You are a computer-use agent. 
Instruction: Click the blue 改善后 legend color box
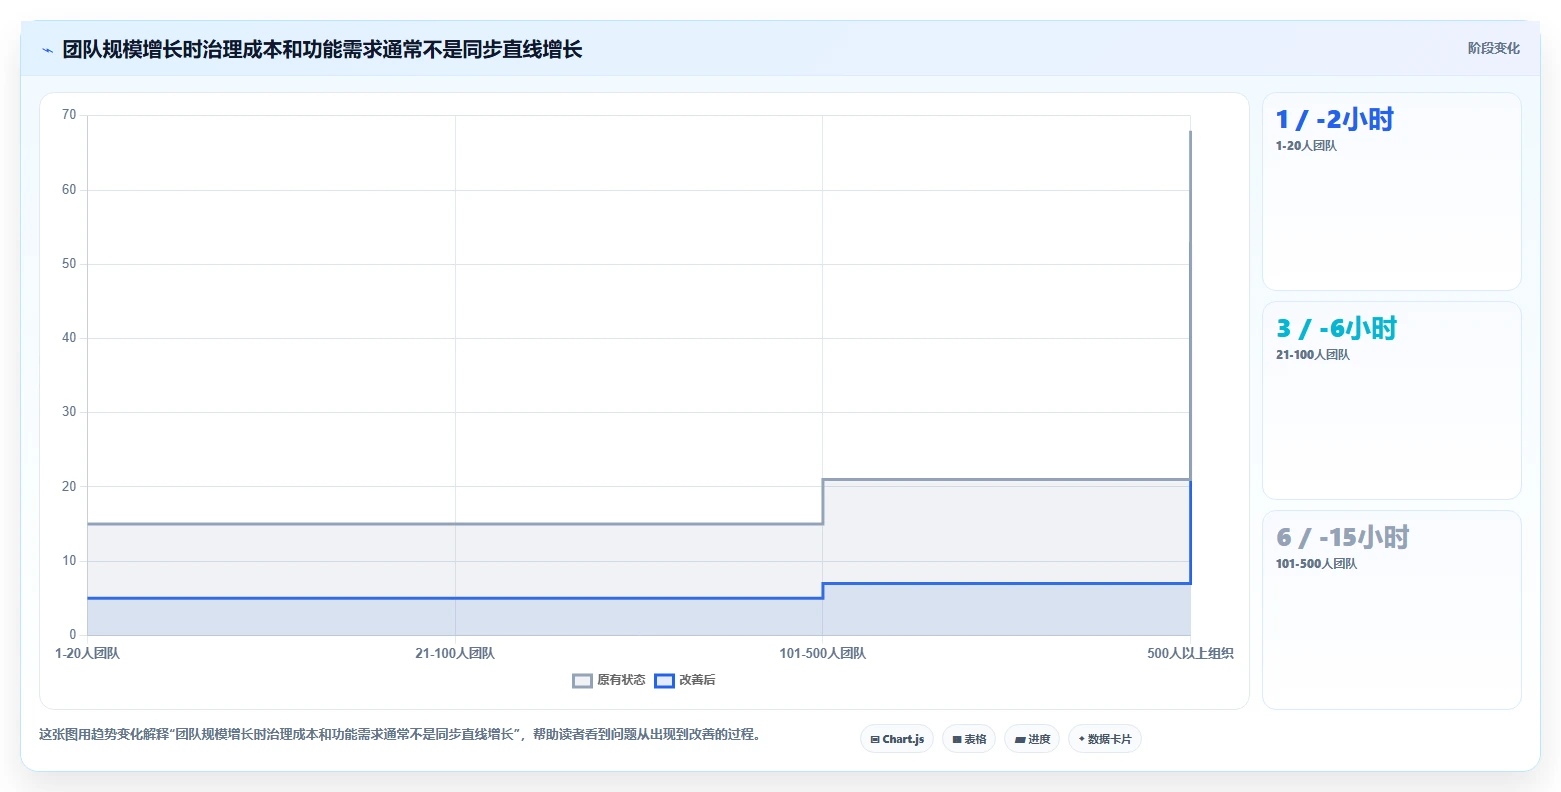(x=665, y=681)
